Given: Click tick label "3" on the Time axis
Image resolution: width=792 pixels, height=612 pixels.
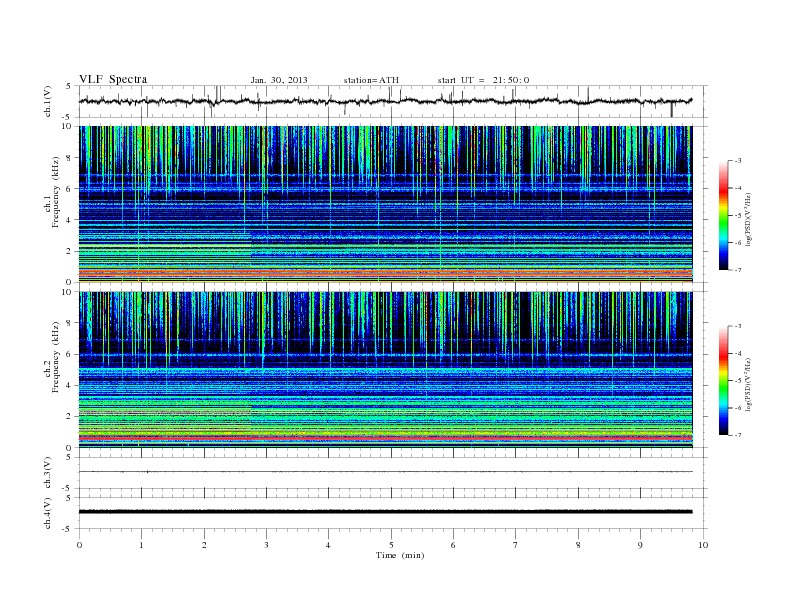Looking at the screenshot, I should [266, 545].
